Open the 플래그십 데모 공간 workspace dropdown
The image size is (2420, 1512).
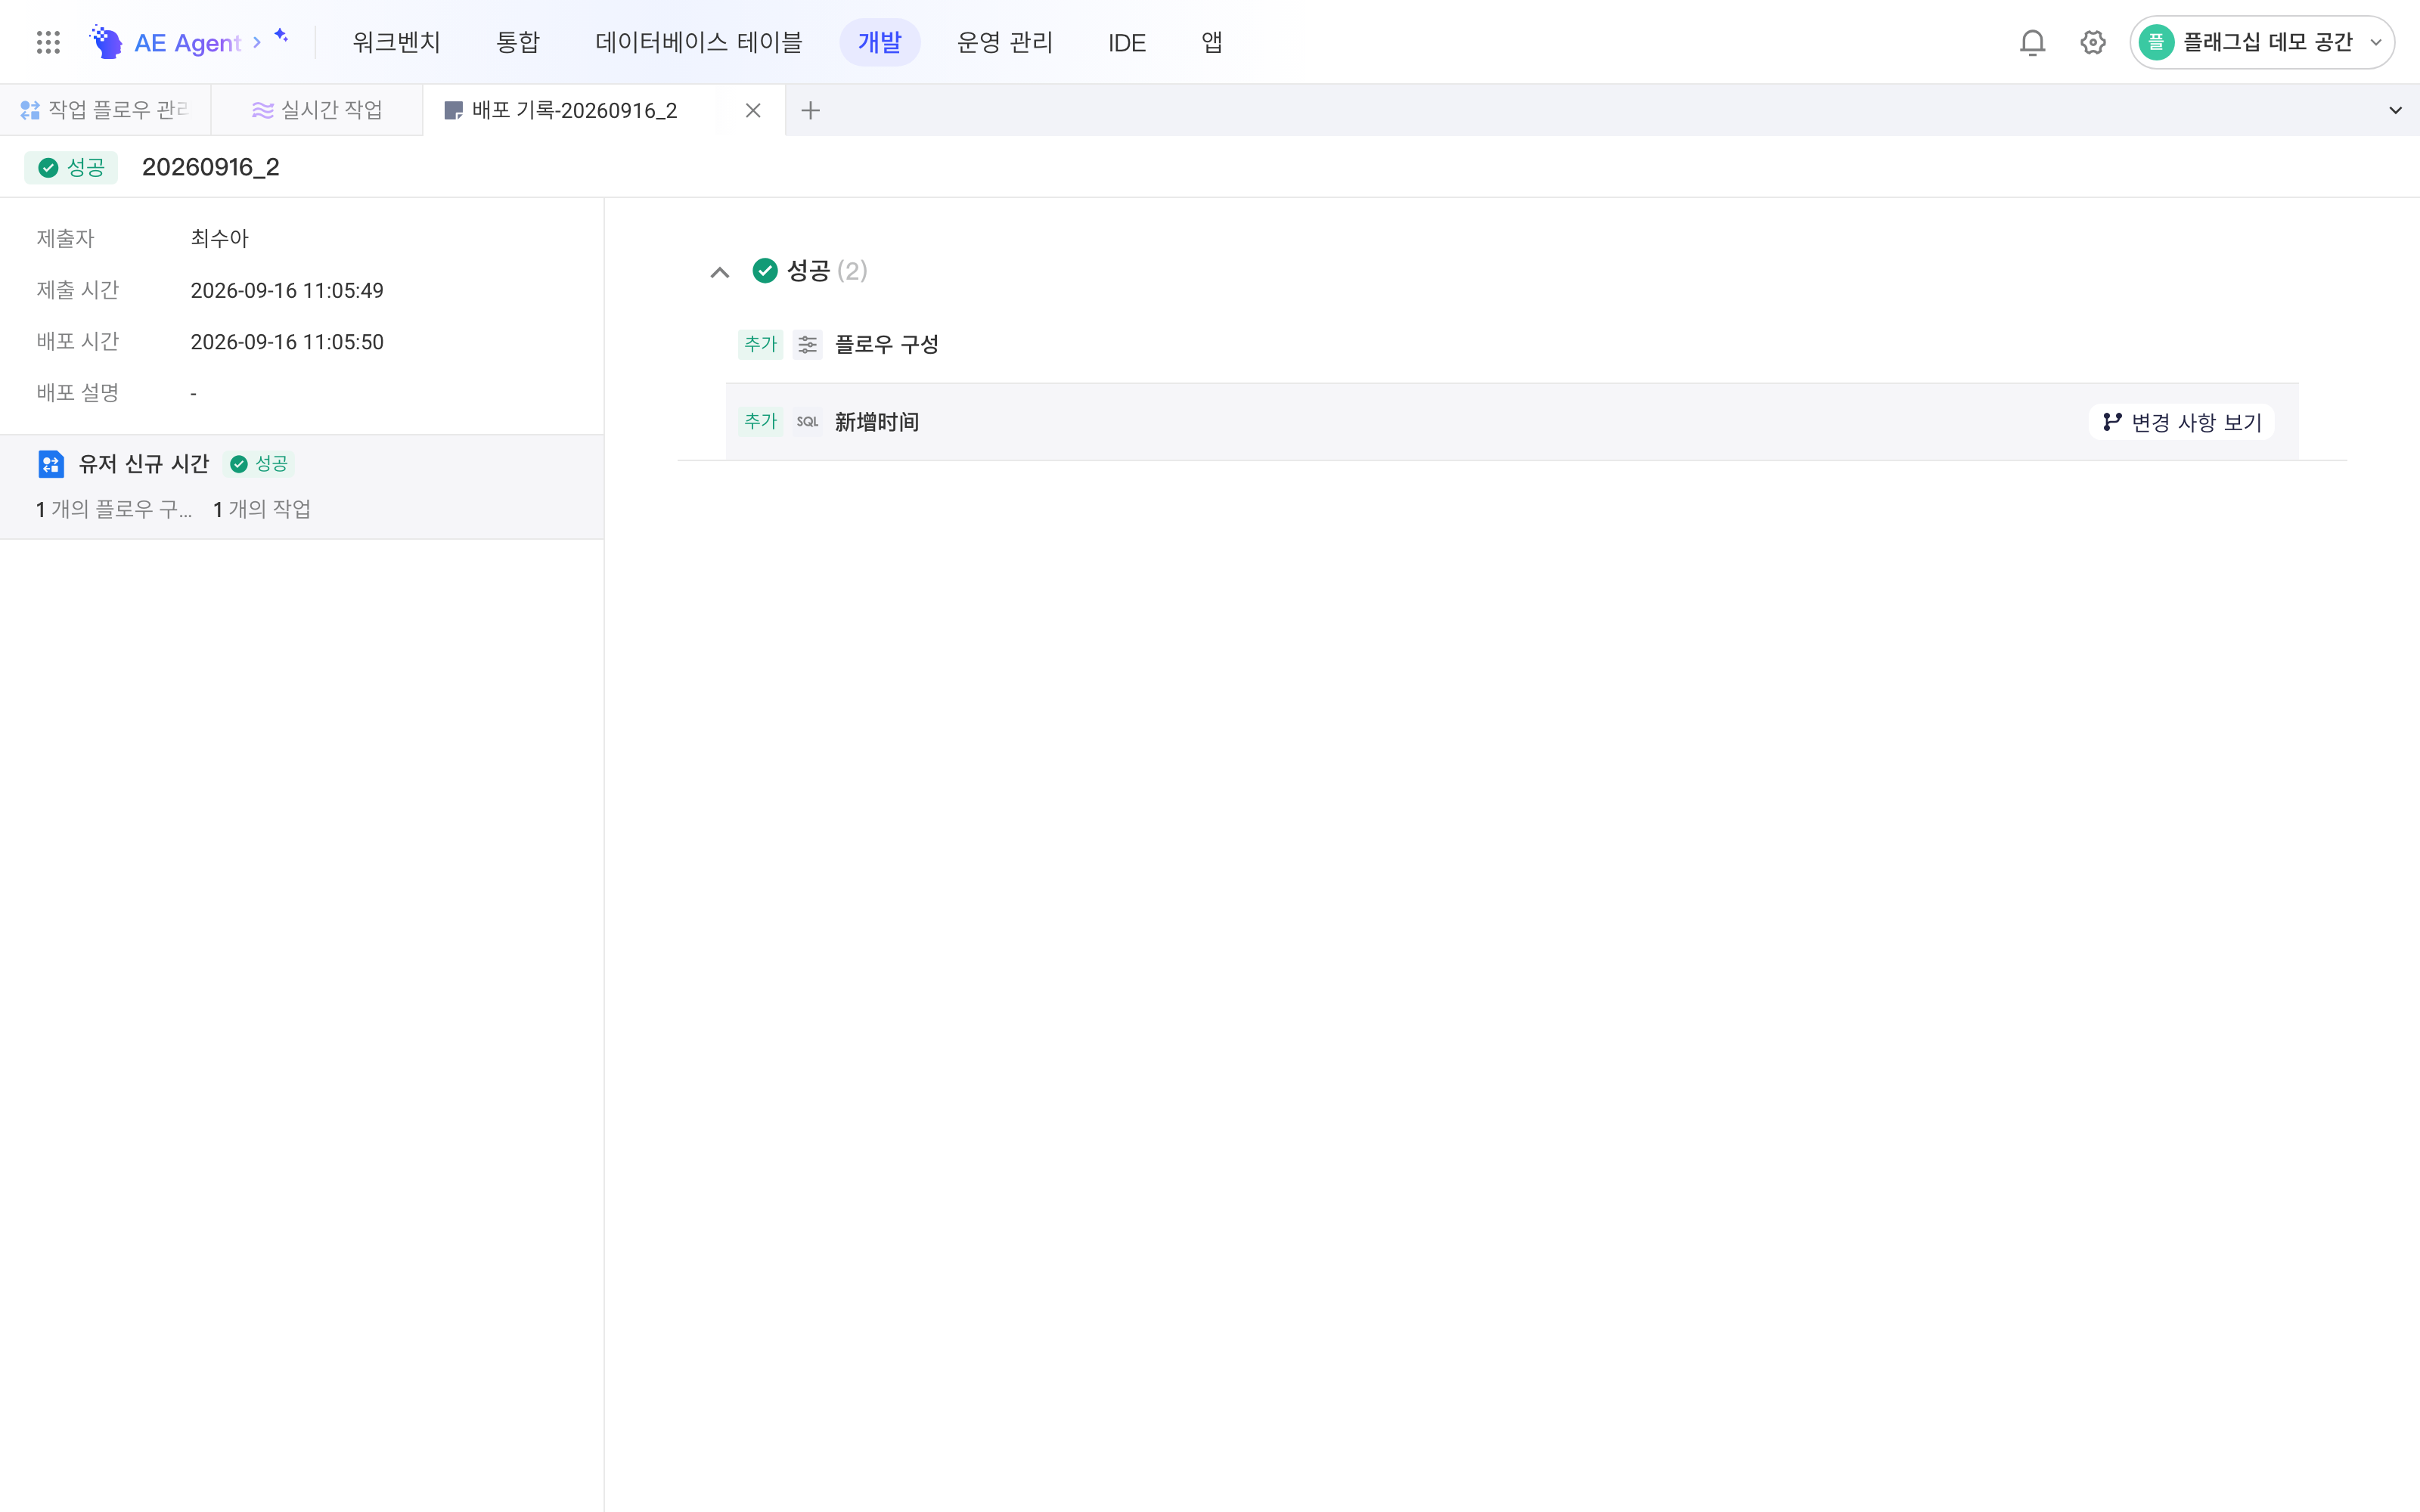point(2262,42)
